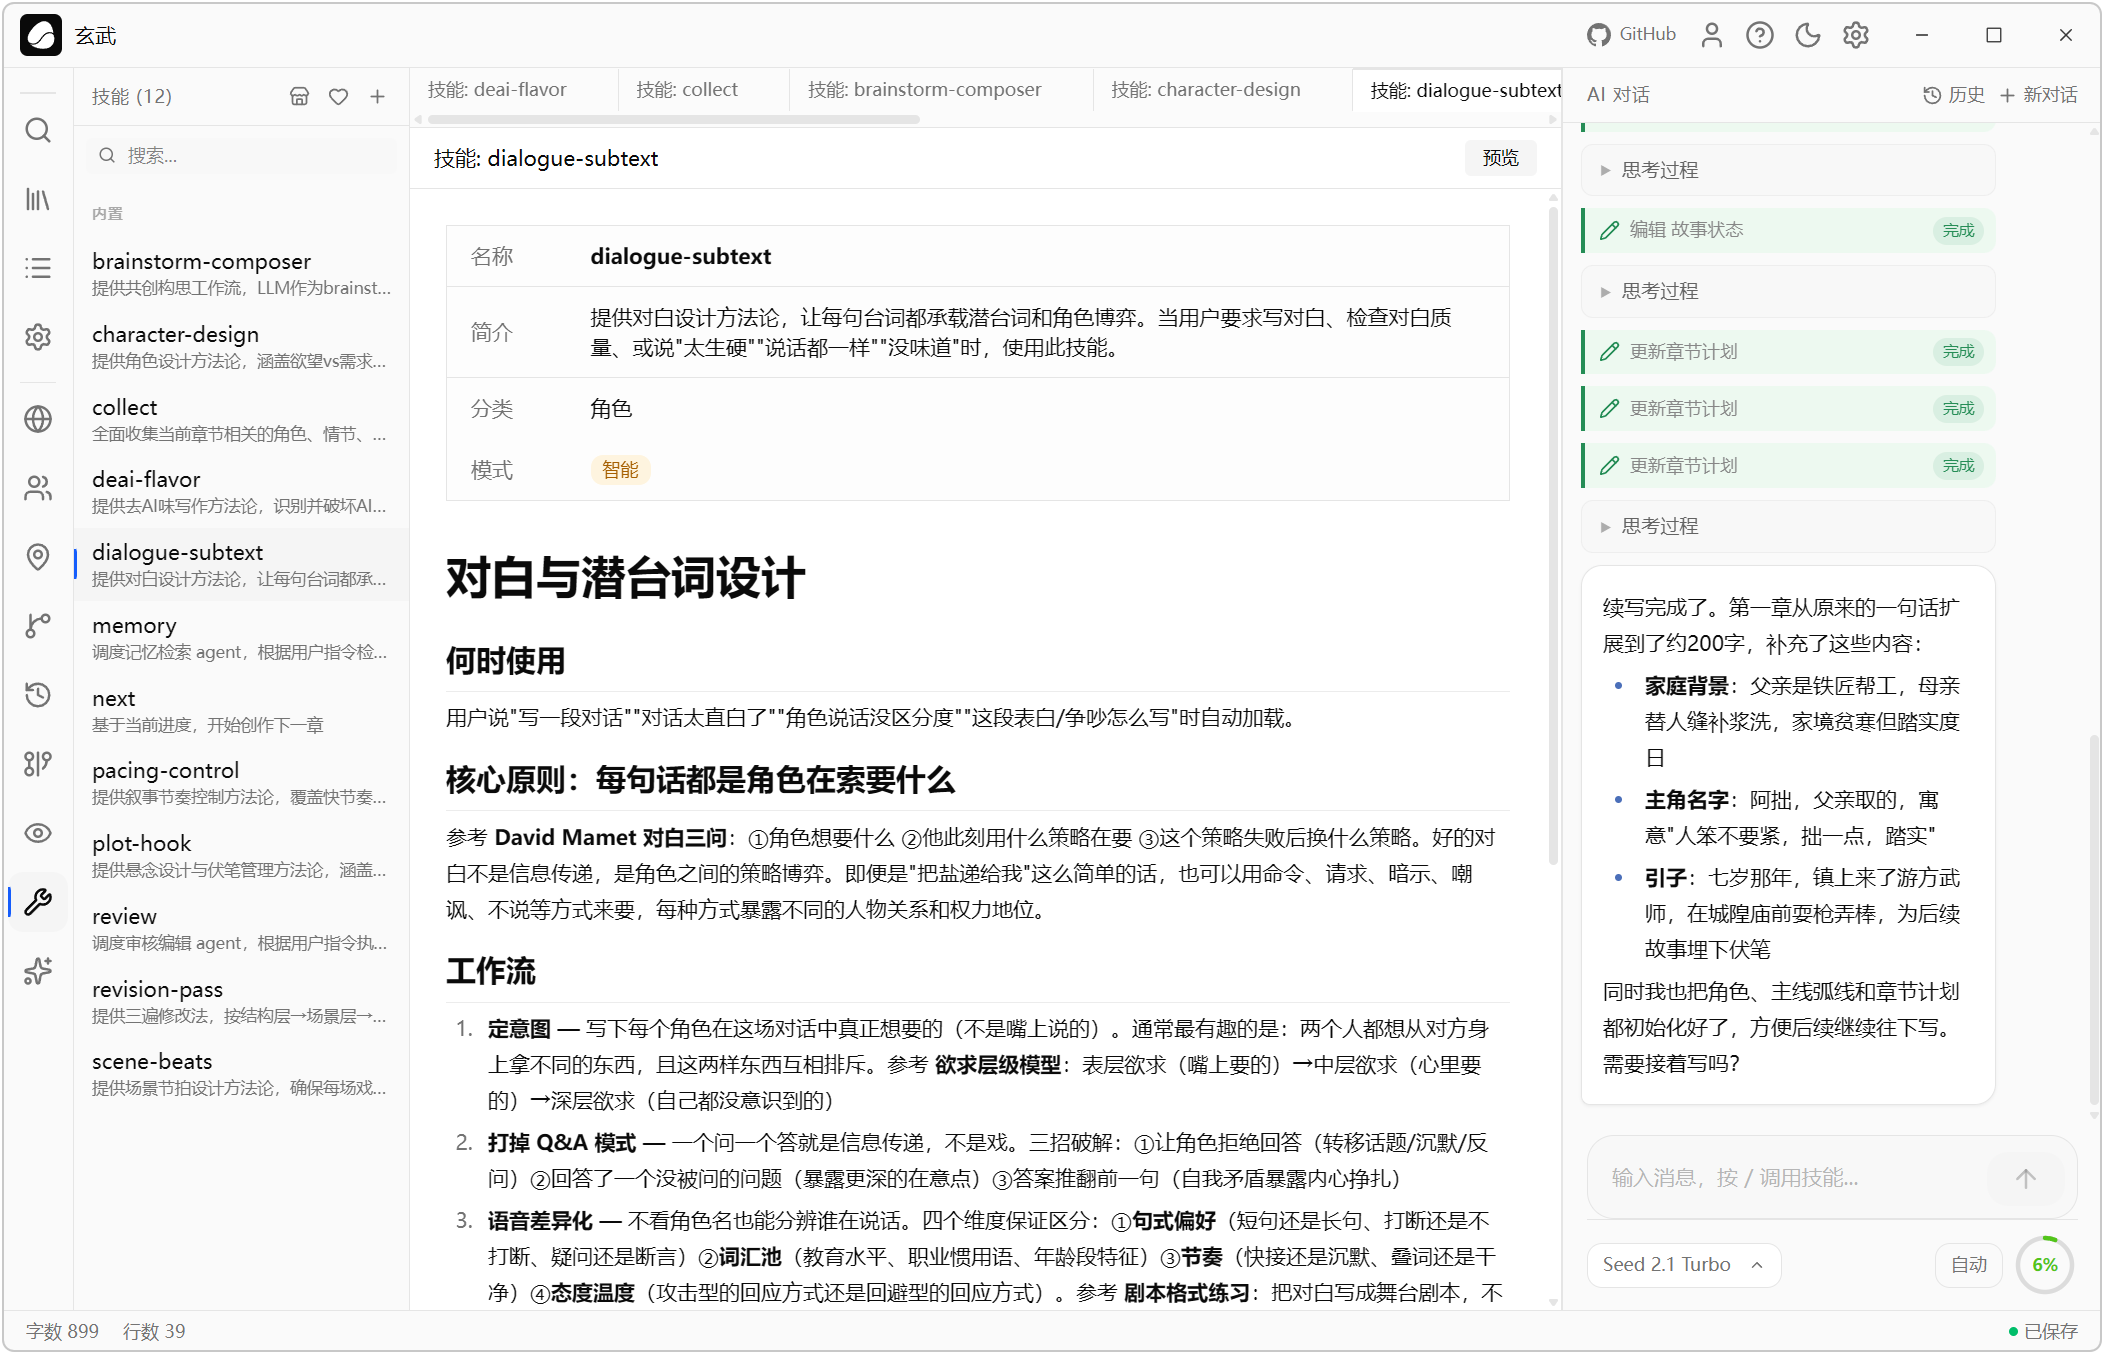Switch to 技能: brainstorm-composer tab
The width and height of the screenshot is (2104, 1353).
point(925,90)
